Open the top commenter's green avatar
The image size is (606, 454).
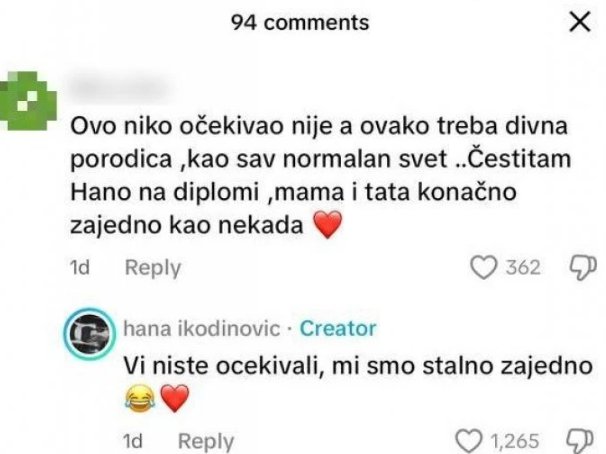point(30,97)
